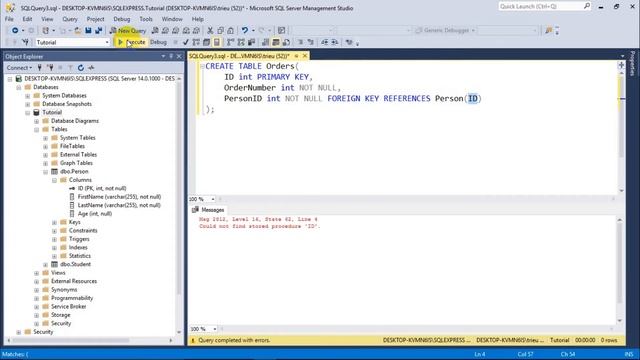This screenshot has width=640, height=360.
Task: Collapse the Tables folder node
Action: pos(37,129)
